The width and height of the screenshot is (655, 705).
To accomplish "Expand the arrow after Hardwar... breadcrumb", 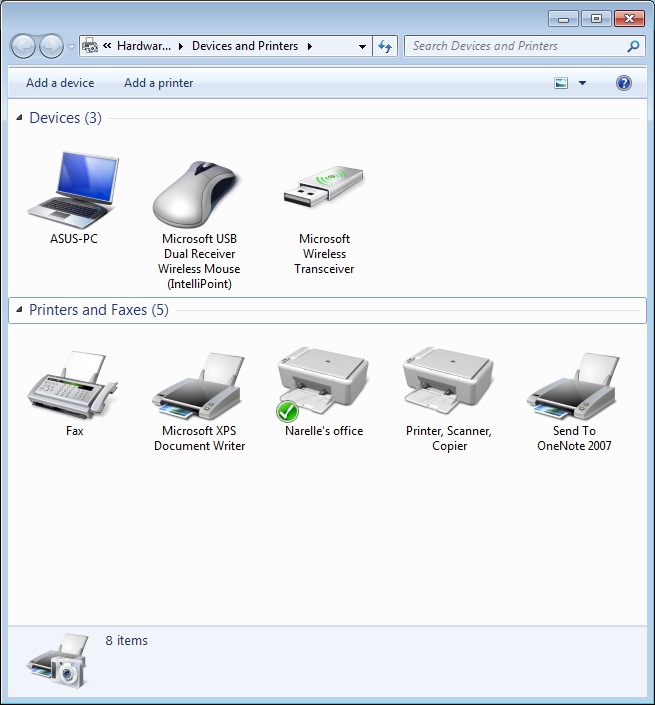I will pyautogui.click(x=181, y=46).
